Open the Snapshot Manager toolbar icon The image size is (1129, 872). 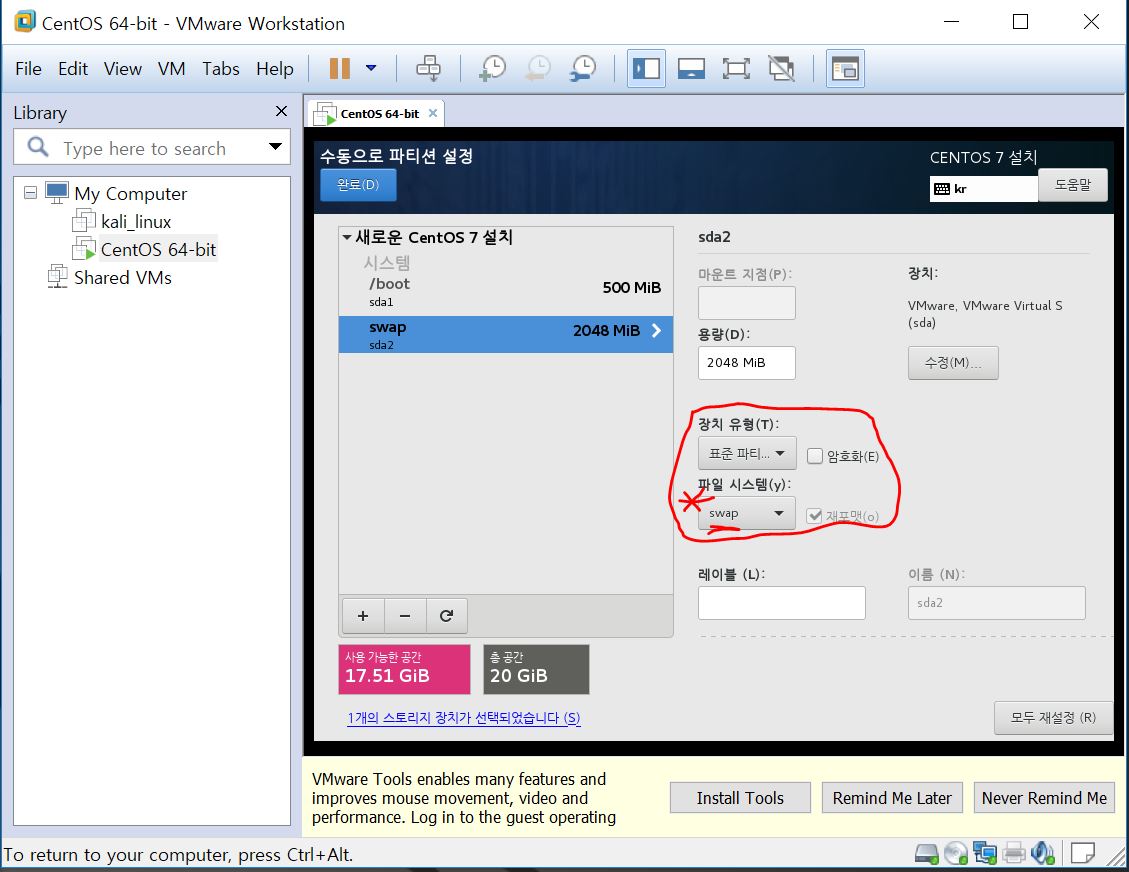583,68
